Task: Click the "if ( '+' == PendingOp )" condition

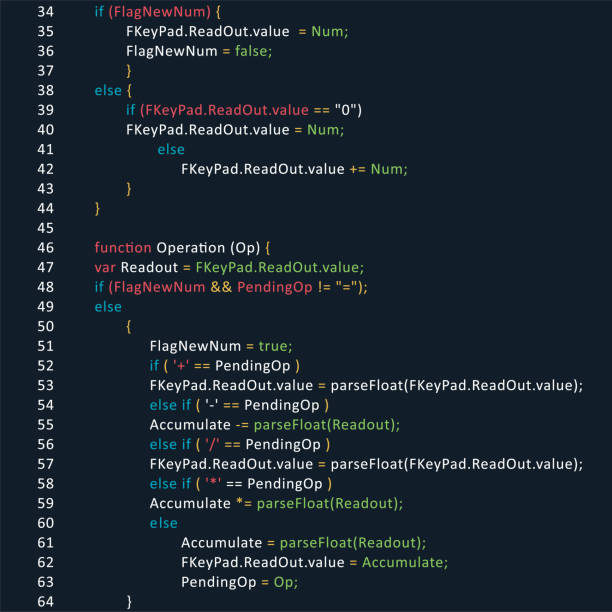Action: click(x=225, y=366)
